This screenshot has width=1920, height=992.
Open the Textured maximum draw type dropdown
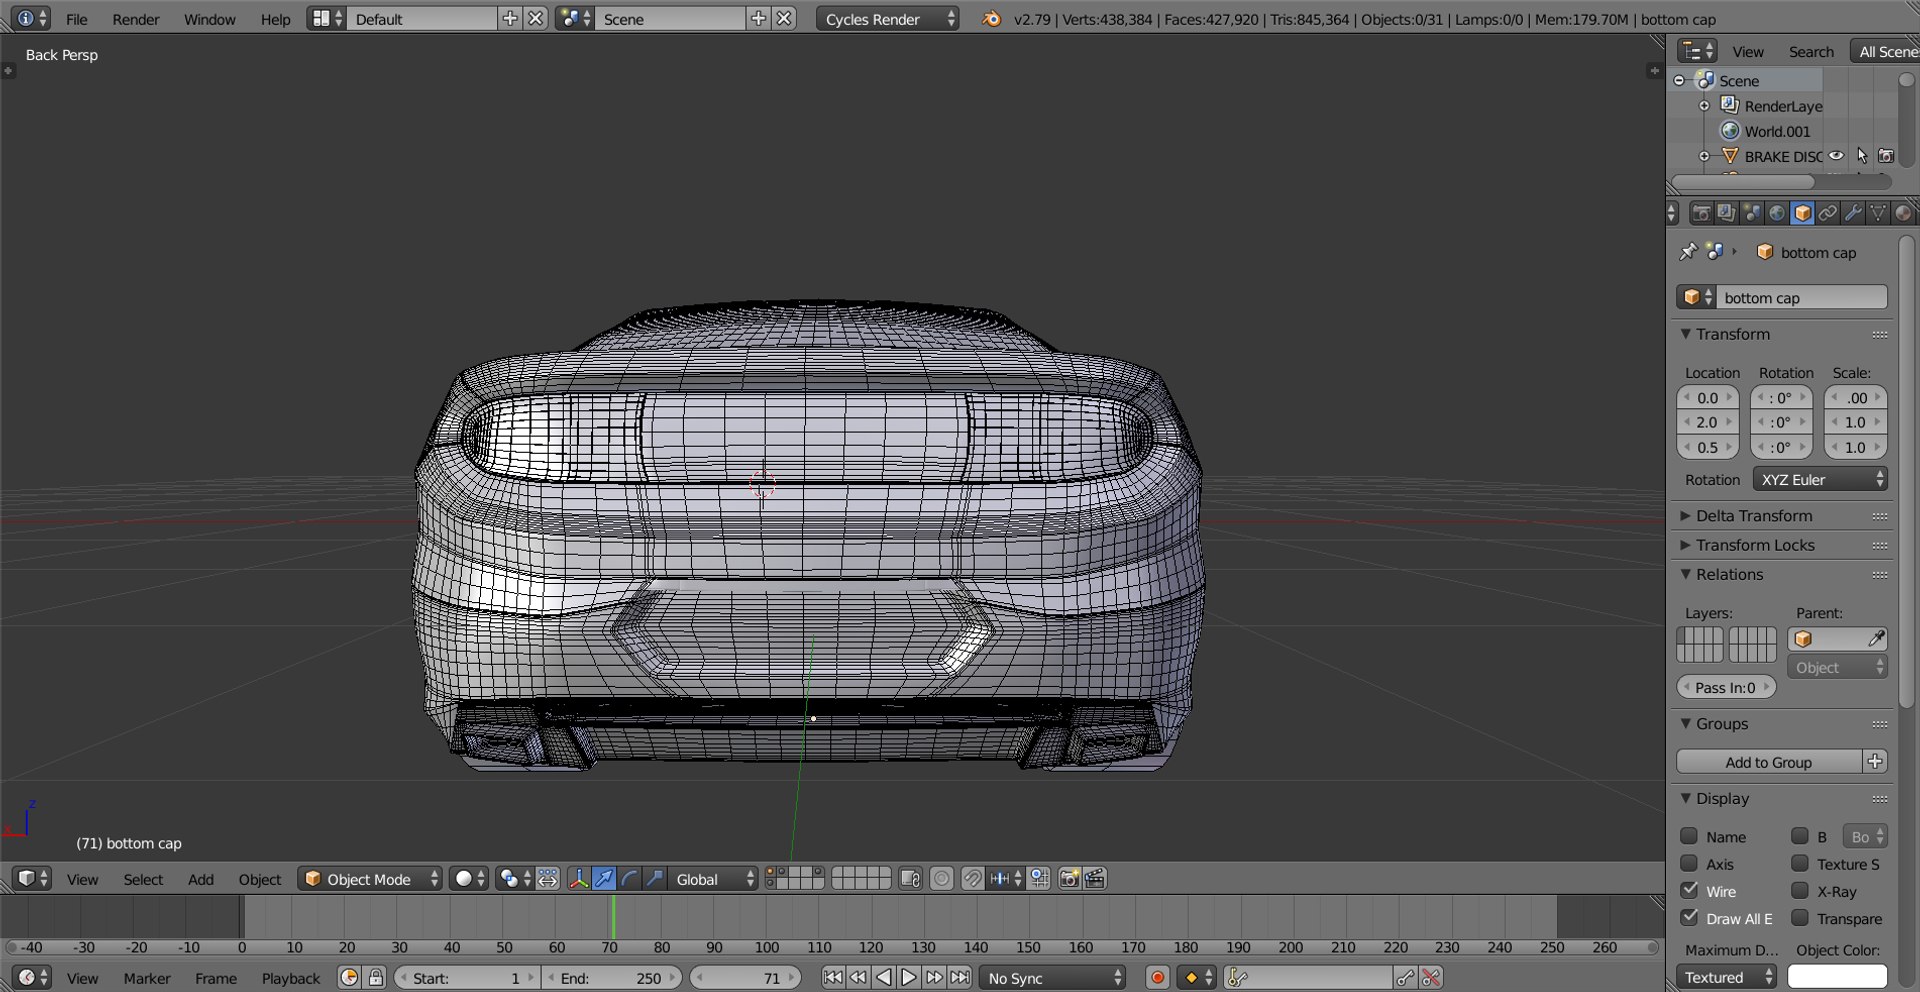[1727, 977]
